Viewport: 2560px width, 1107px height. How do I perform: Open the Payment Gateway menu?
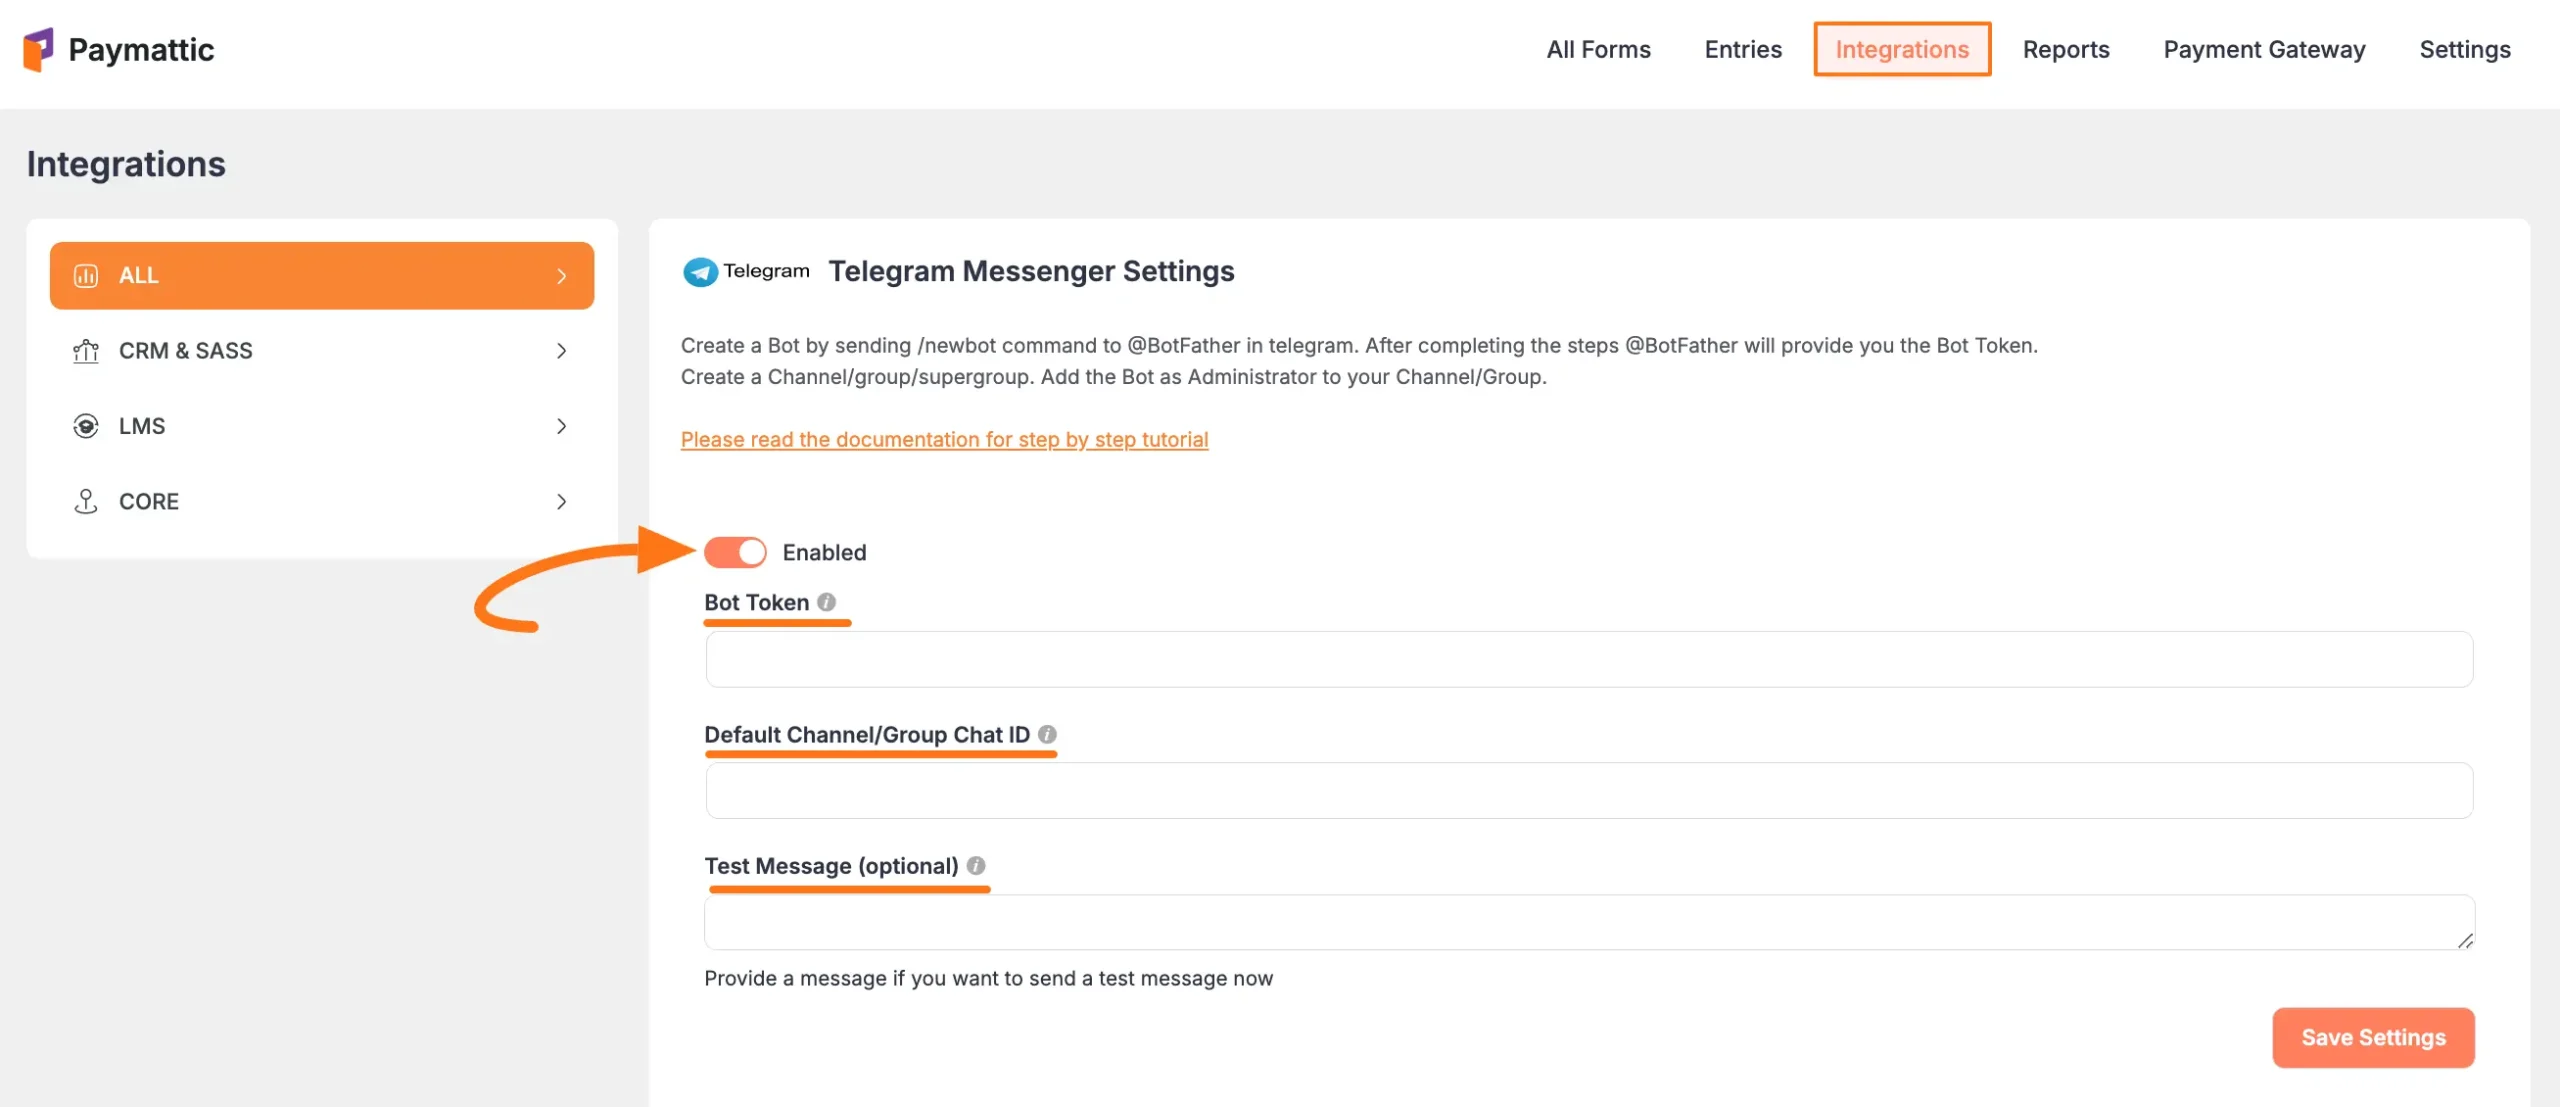pos(2264,49)
